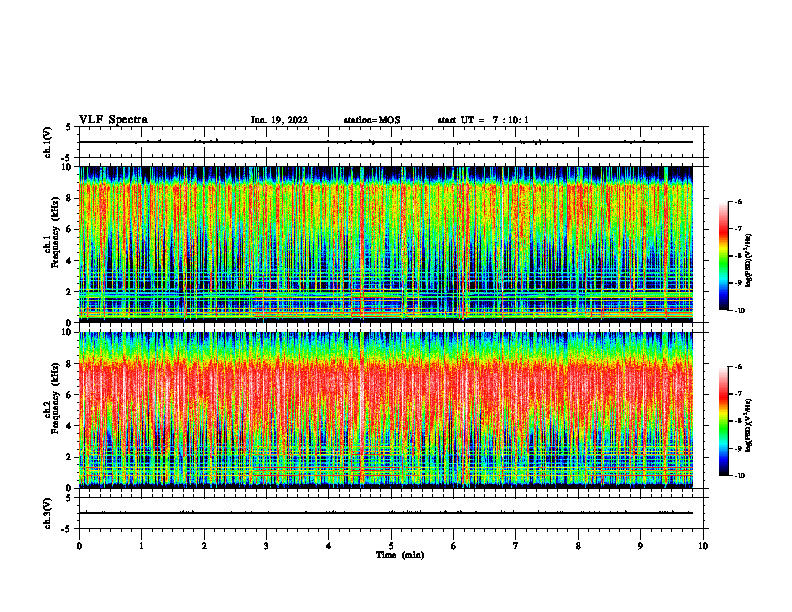Click time axis tick label "5"
792x612 pixels.
click(x=391, y=546)
